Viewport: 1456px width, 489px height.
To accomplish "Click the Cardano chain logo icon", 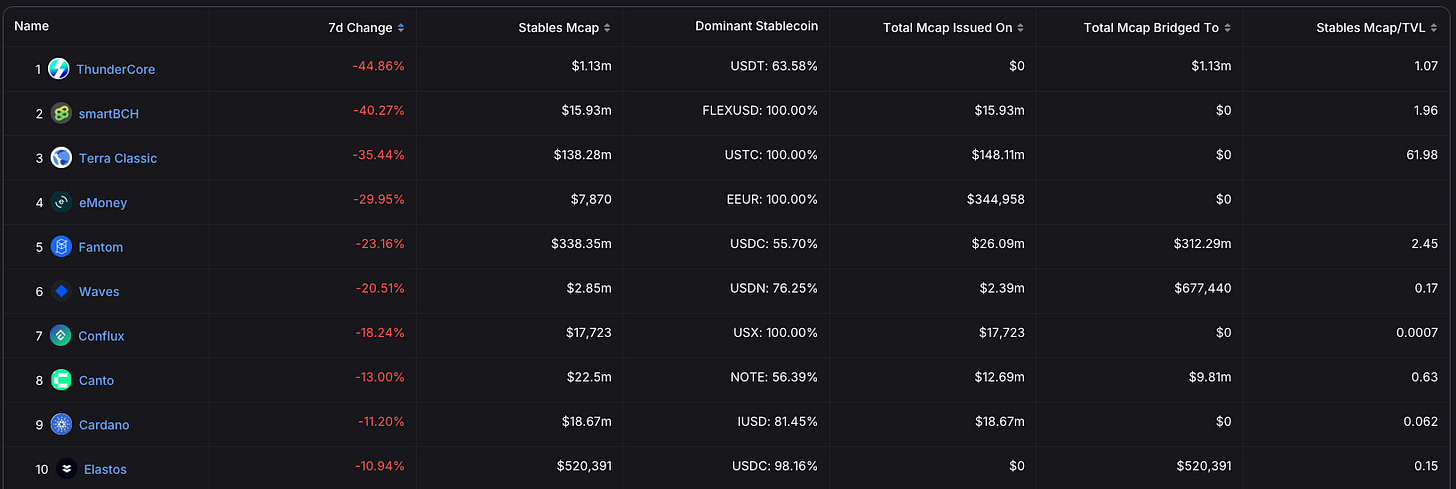I will click(x=62, y=425).
